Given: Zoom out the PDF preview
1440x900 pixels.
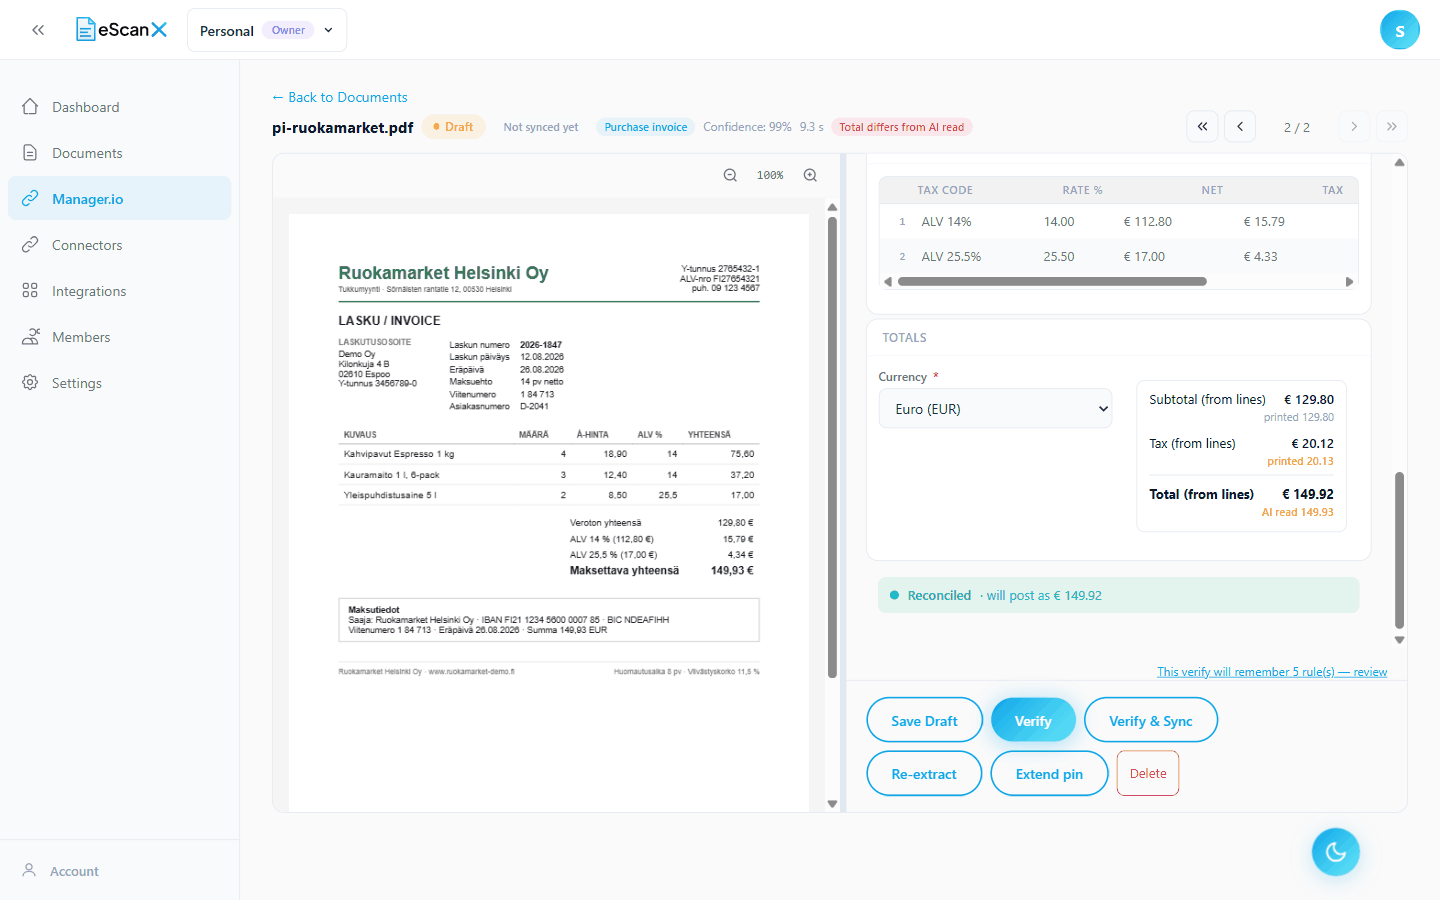Looking at the screenshot, I should [730, 175].
